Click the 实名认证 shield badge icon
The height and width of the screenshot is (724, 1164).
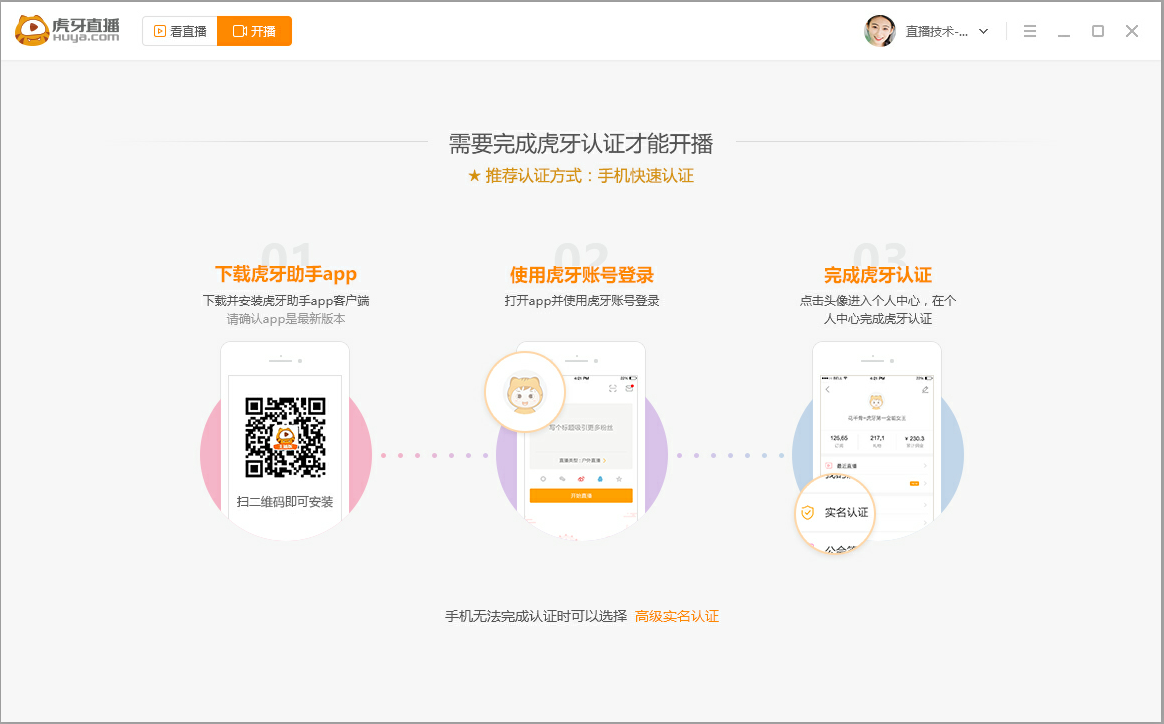coord(807,512)
